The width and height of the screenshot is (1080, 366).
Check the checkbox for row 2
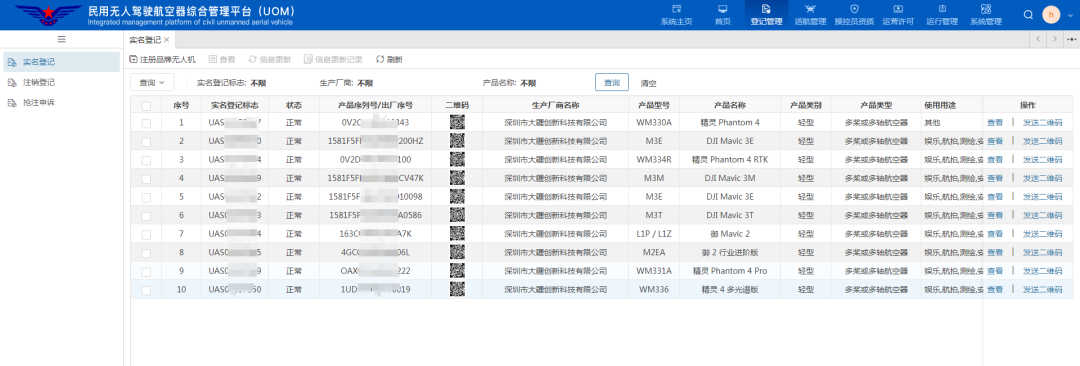coord(146,141)
